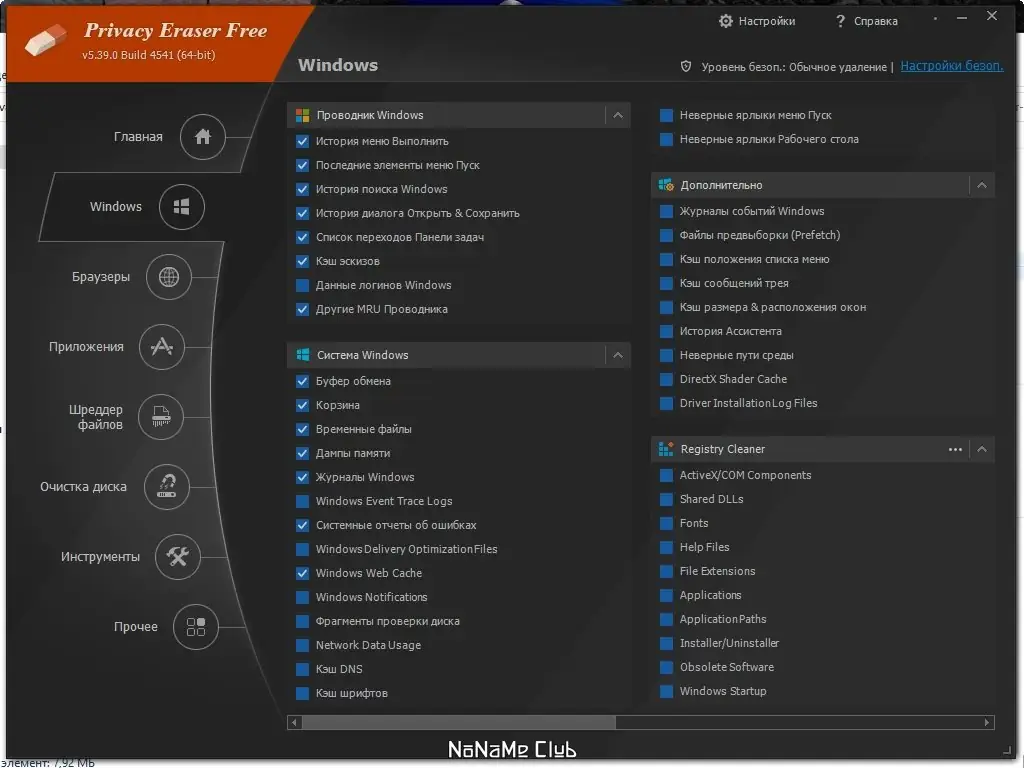Open the Приложения app icon
Image resolution: width=1024 pixels, height=768 pixels.
pyautogui.click(x=162, y=347)
